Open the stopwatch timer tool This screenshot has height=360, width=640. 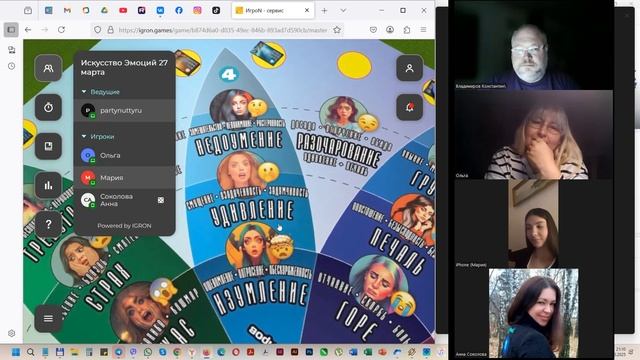point(48,107)
